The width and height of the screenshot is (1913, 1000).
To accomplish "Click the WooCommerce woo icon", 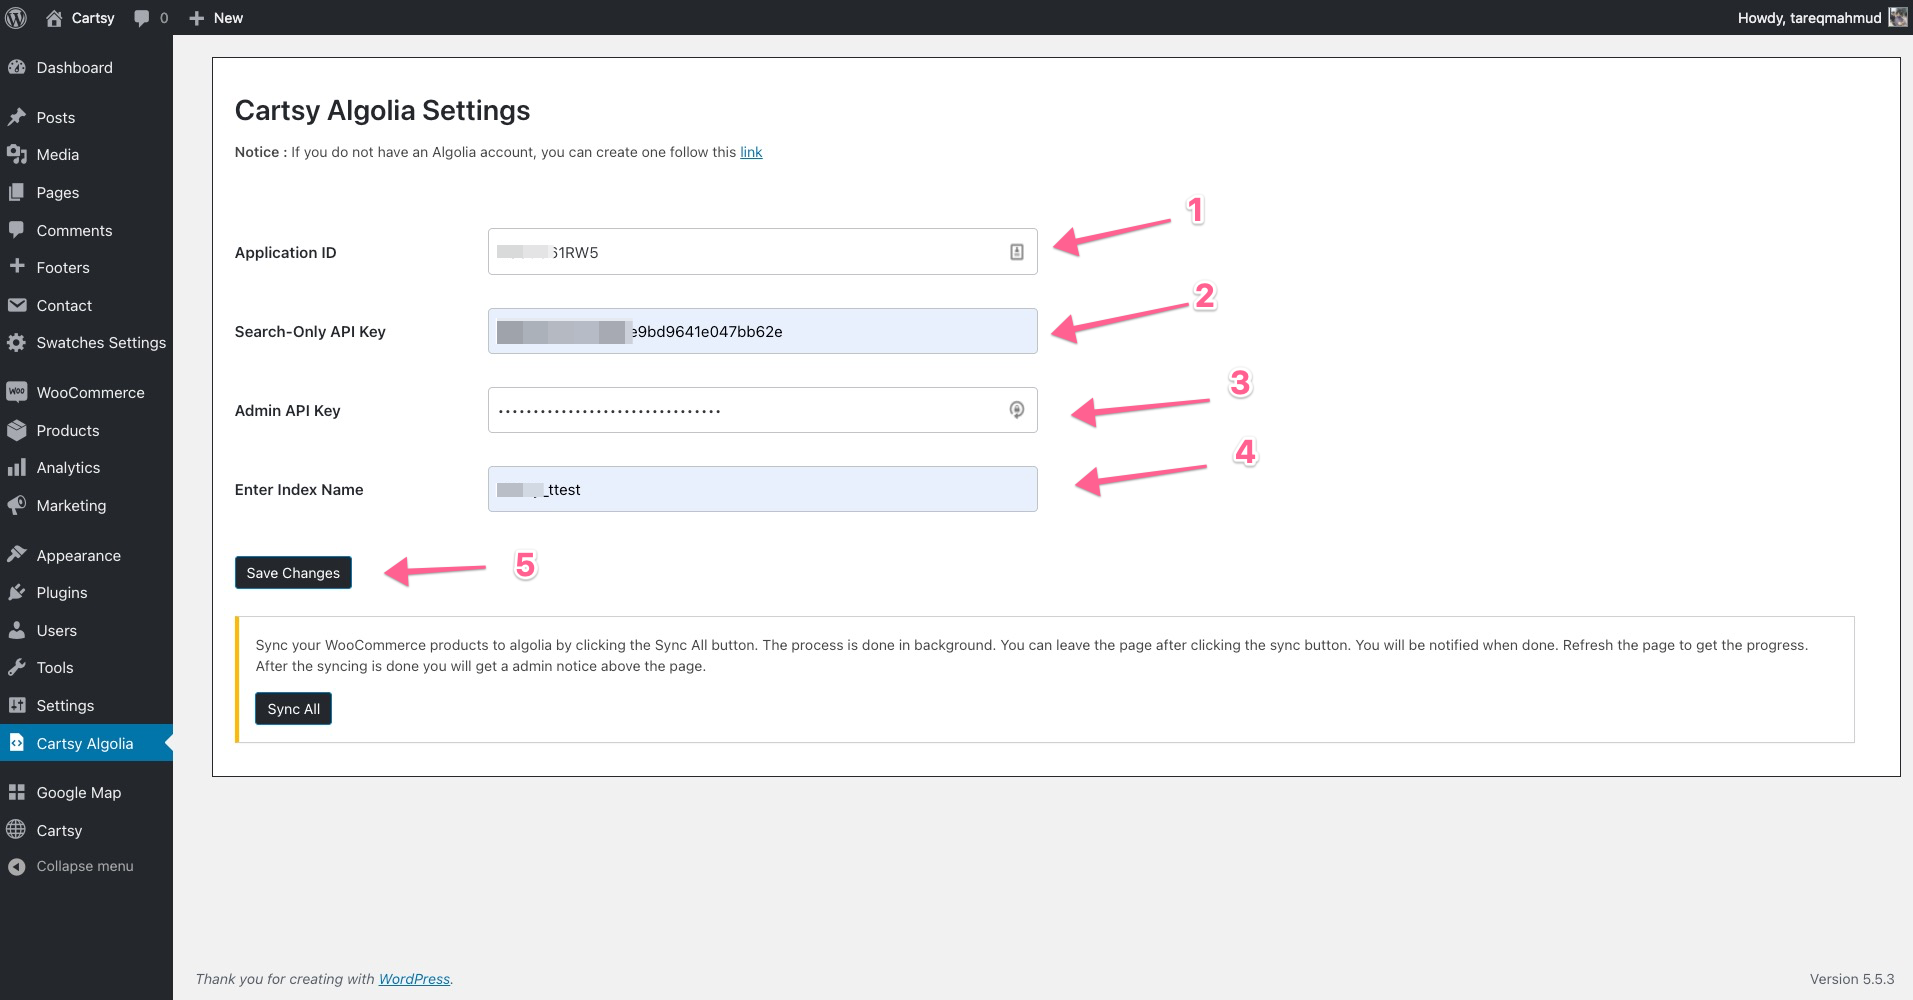I will 17,392.
